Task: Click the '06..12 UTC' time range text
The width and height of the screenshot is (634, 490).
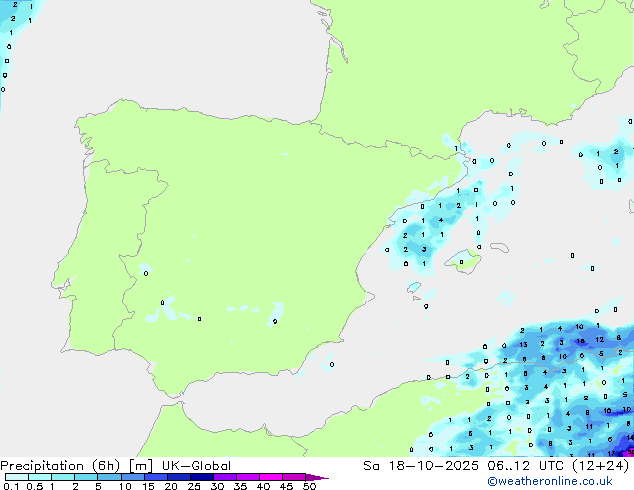Action: click(x=526, y=466)
